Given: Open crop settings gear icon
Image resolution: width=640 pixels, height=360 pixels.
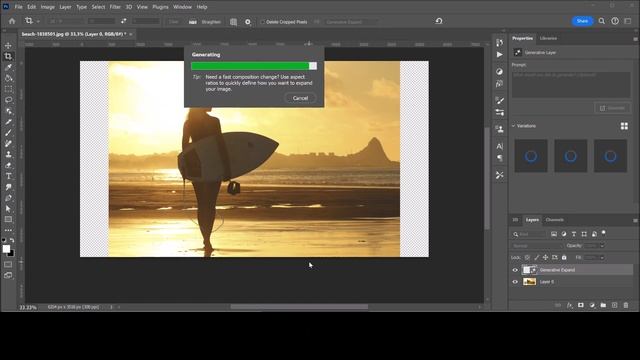Looking at the screenshot, I should coord(248,22).
